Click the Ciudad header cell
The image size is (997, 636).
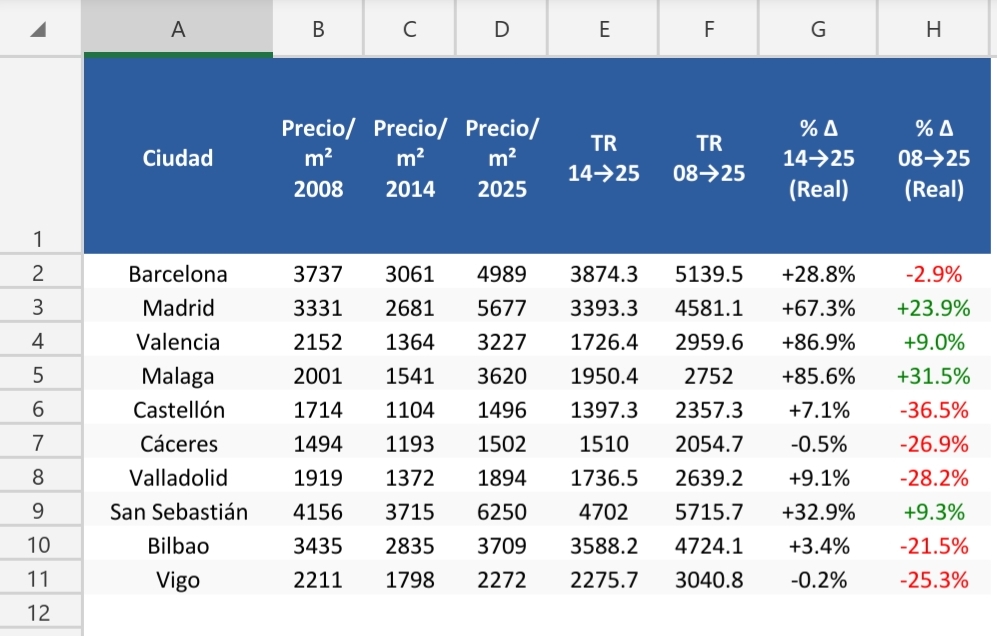point(178,157)
